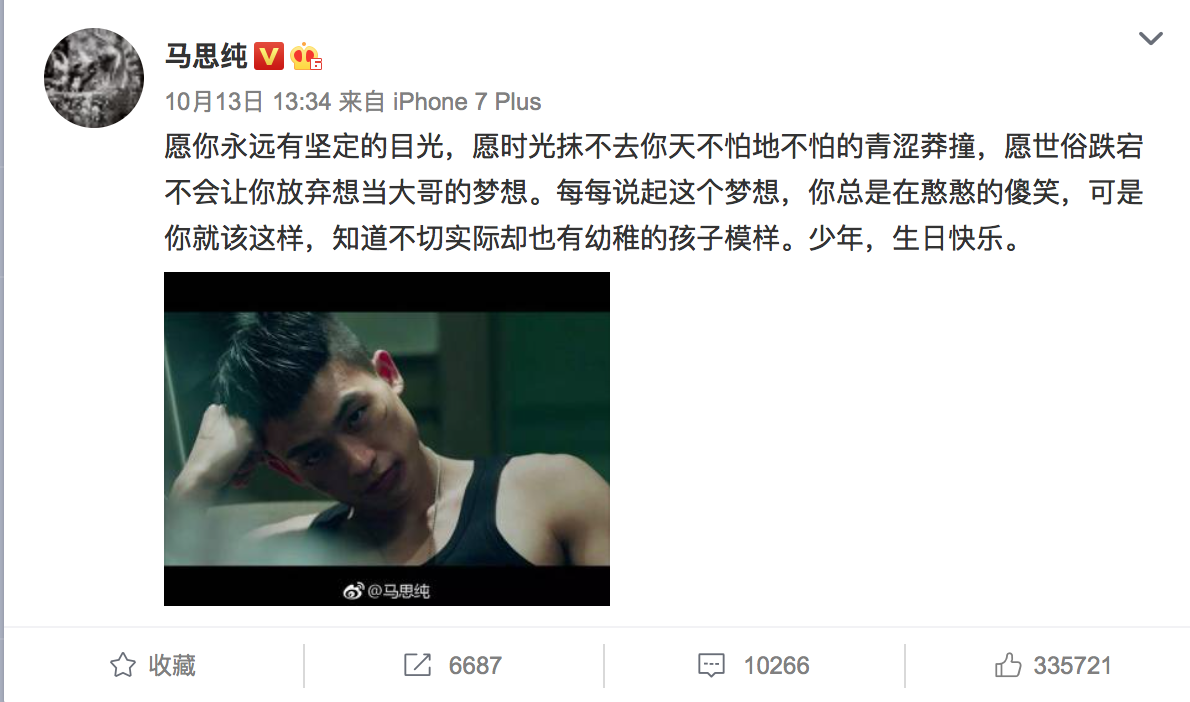Like the post with thumbs-up icon
Image resolution: width=1190 pixels, height=702 pixels.
1008,665
